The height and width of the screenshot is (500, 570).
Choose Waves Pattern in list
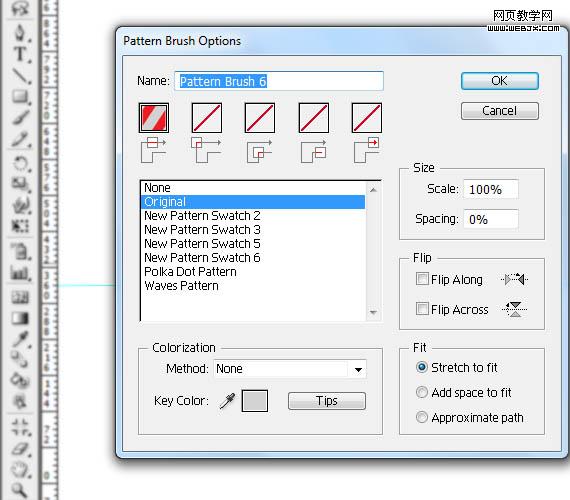253,286
